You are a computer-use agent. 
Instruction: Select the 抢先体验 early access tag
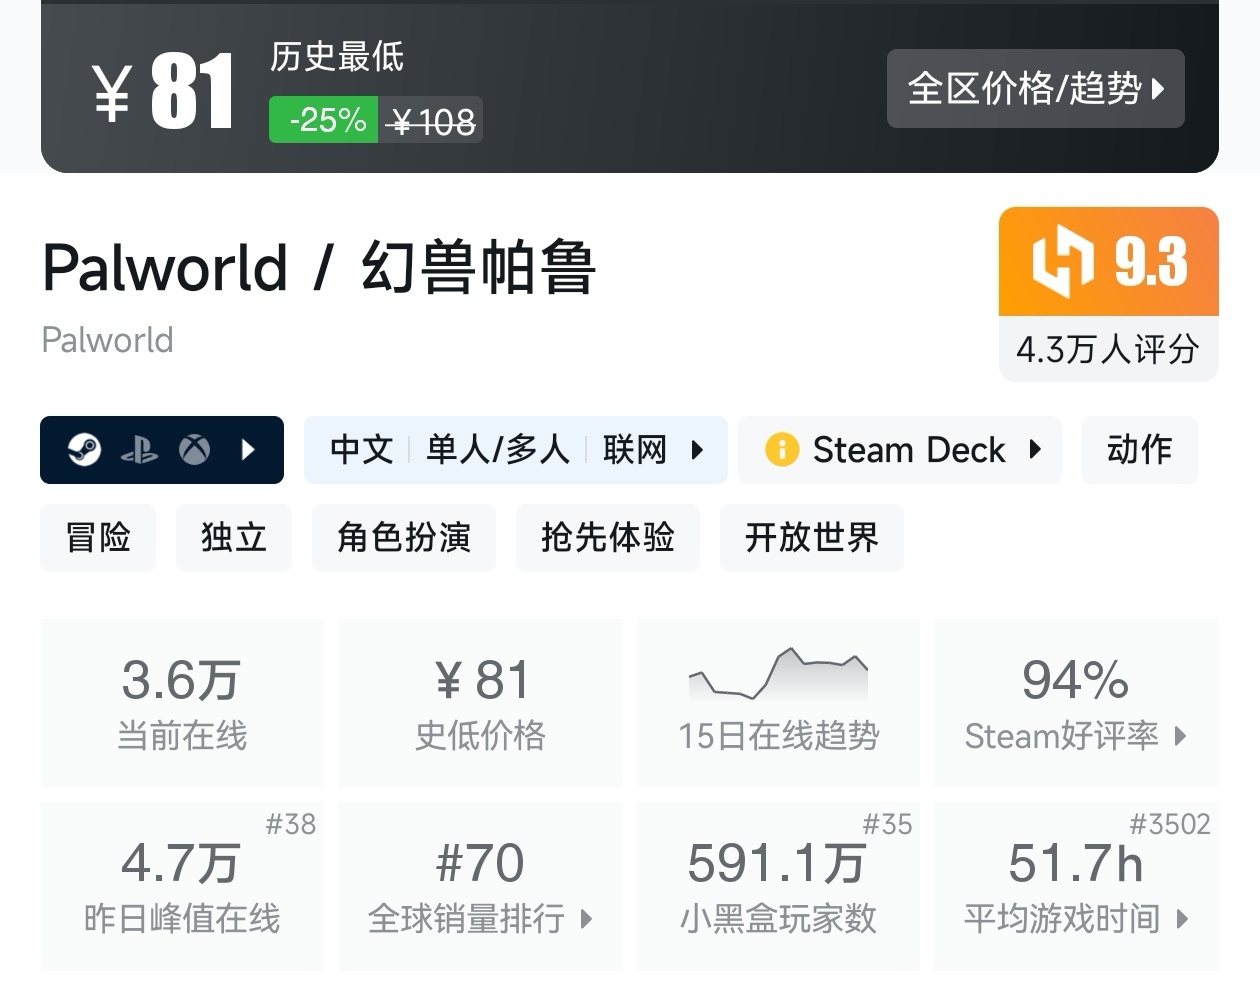[608, 538]
